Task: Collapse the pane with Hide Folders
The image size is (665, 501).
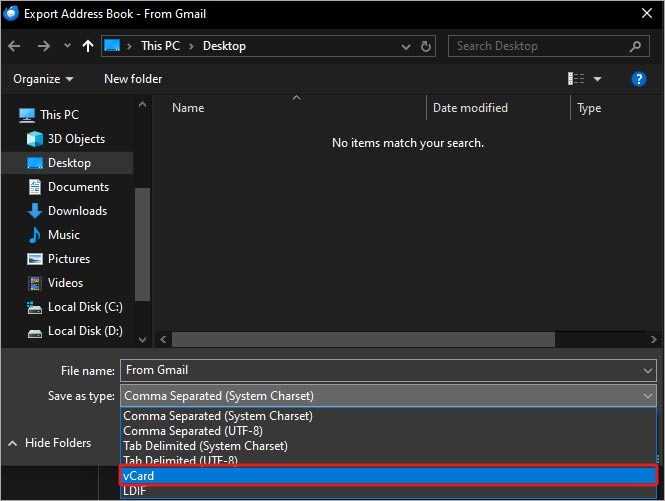Action: (x=50, y=443)
